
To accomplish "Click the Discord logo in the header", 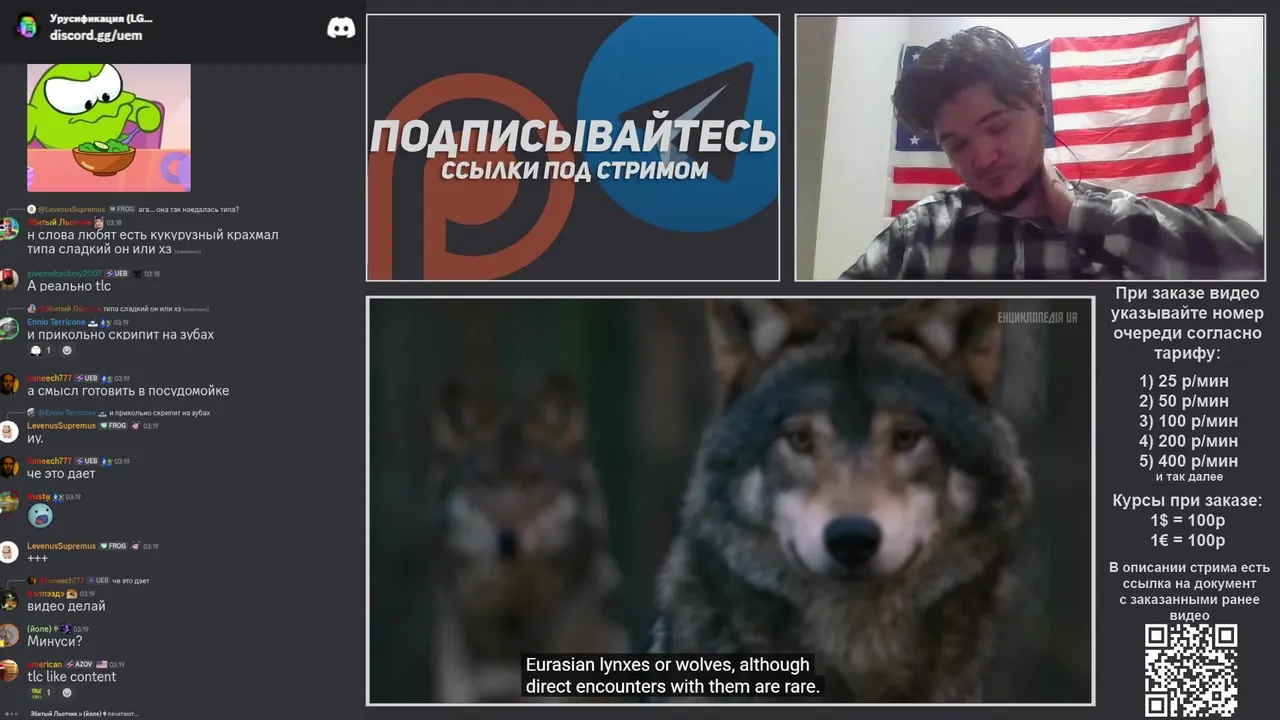I will click(x=341, y=28).
